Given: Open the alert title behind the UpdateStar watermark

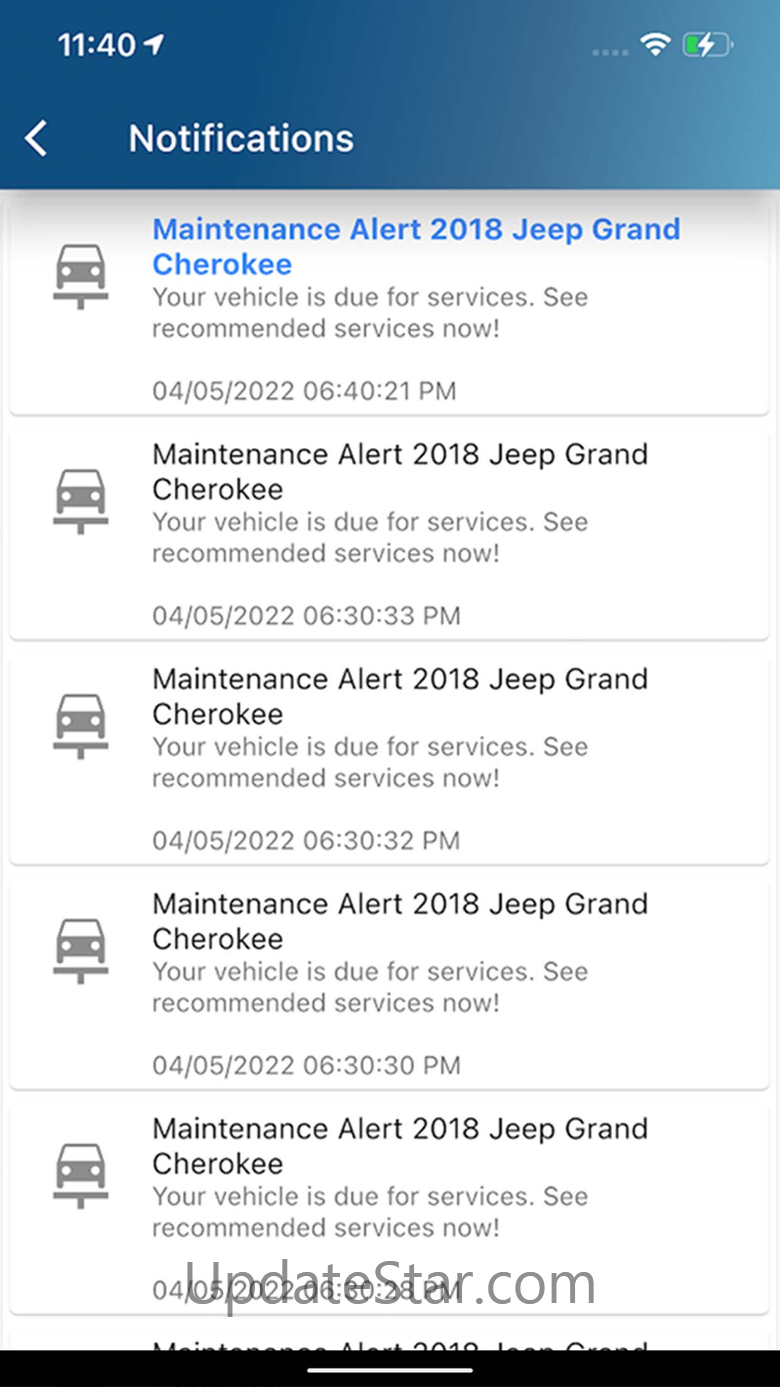Looking at the screenshot, I should [400, 1146].
